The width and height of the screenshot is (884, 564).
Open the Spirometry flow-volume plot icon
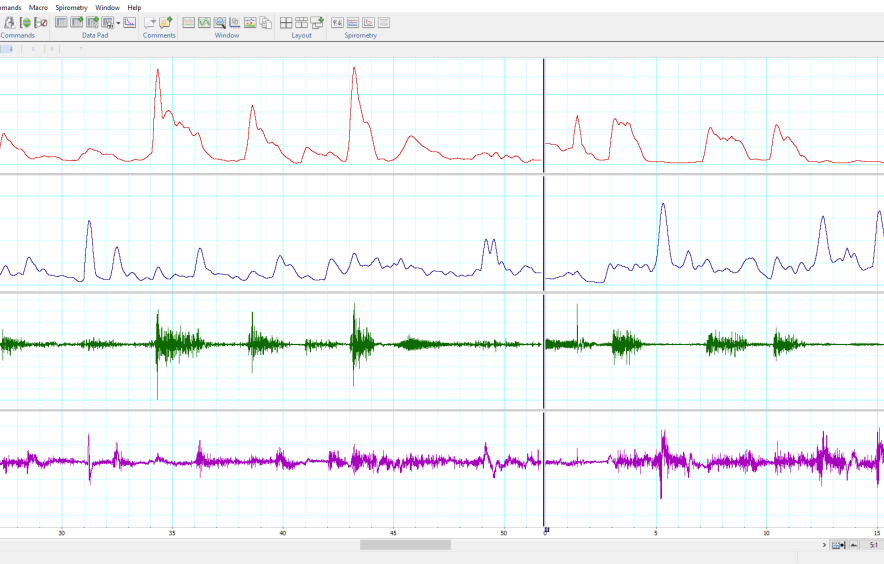pyautogui.click(x=368, y=23)
